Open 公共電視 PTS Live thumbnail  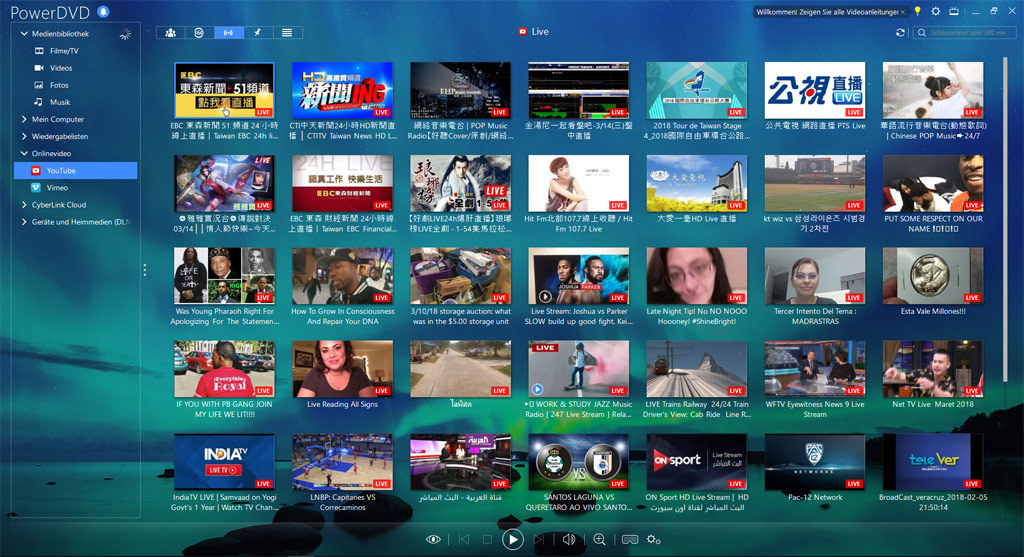tap(814, 90)
